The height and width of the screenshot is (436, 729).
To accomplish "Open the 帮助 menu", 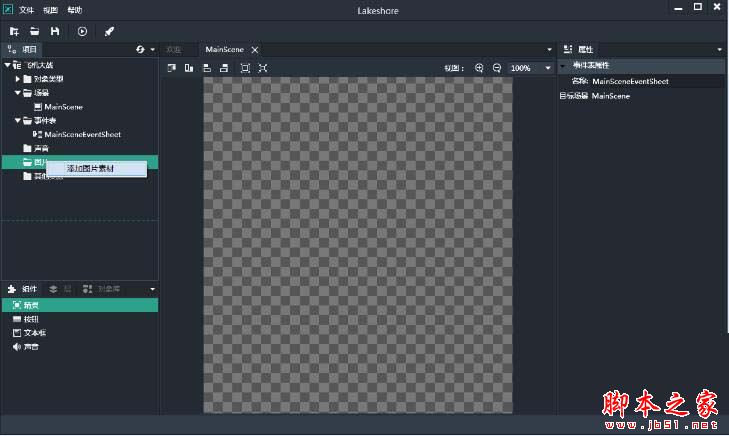I will click(x=75, y=10).
